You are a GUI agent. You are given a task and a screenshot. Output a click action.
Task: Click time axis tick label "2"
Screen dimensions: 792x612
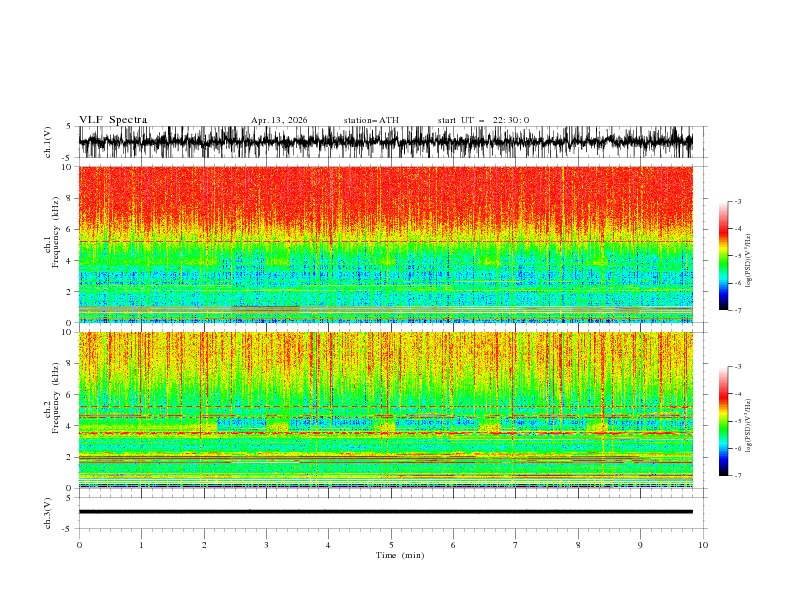(204, 545)
